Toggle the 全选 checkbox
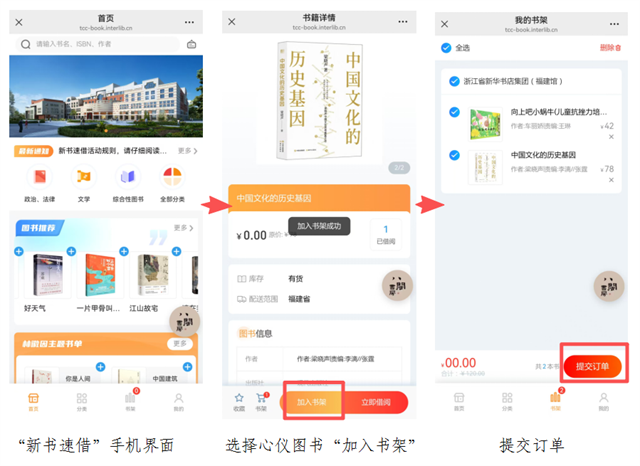The width and height of the screenshot is (640, 466). click(446, 47)
